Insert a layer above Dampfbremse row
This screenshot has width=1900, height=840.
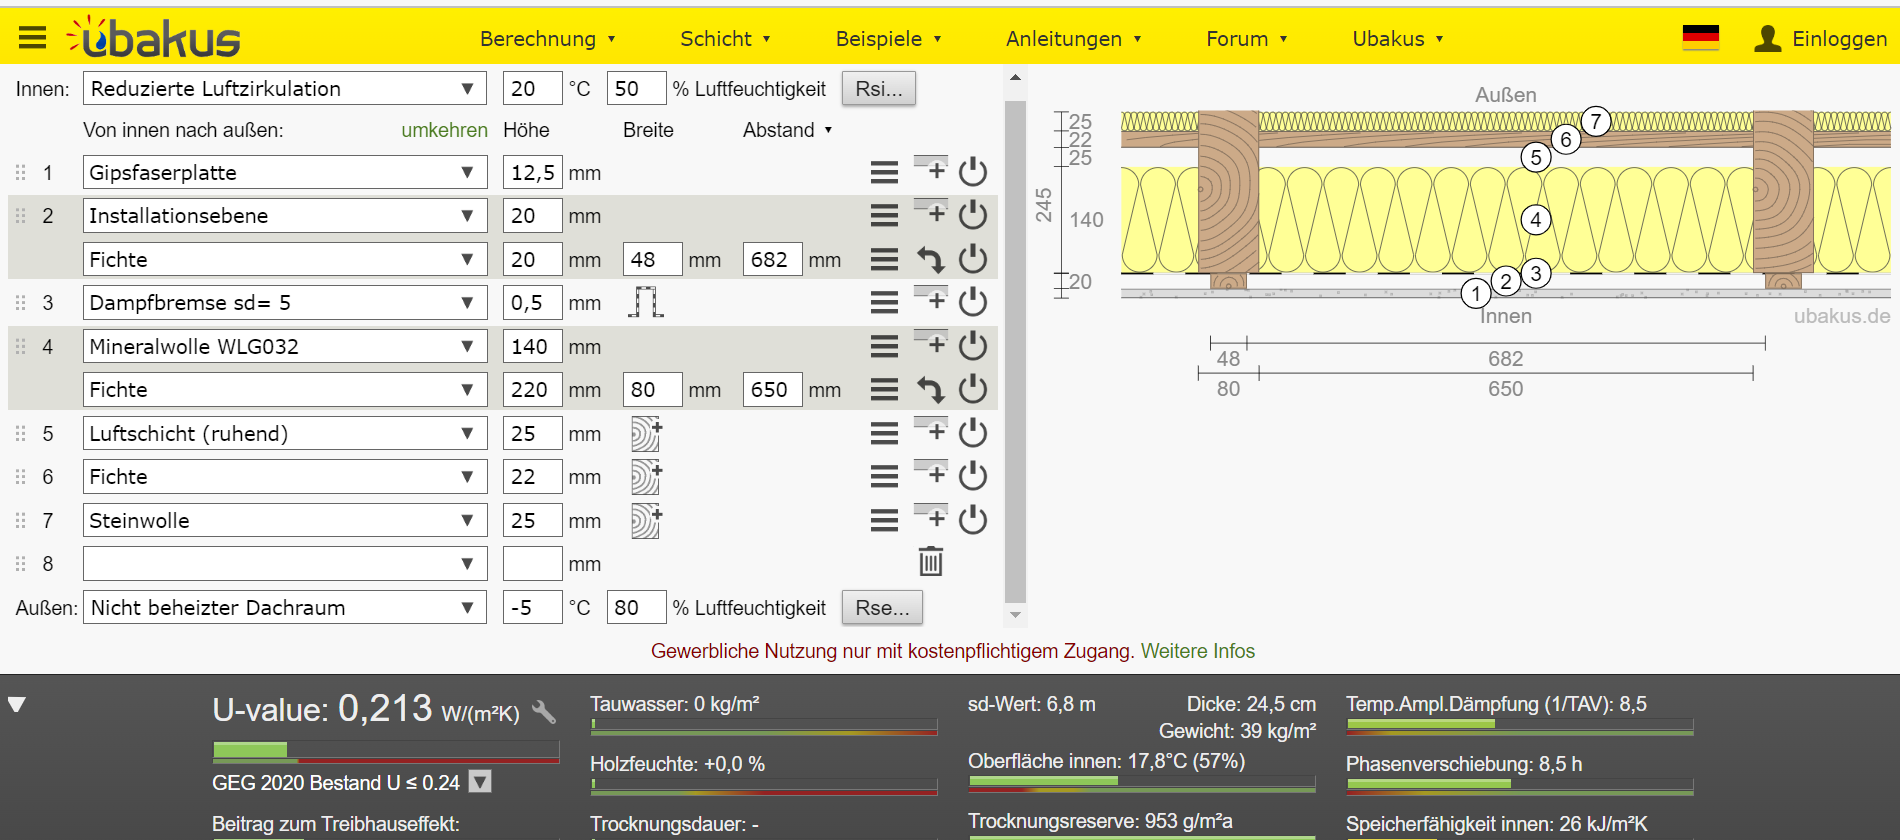coord(931,298)
